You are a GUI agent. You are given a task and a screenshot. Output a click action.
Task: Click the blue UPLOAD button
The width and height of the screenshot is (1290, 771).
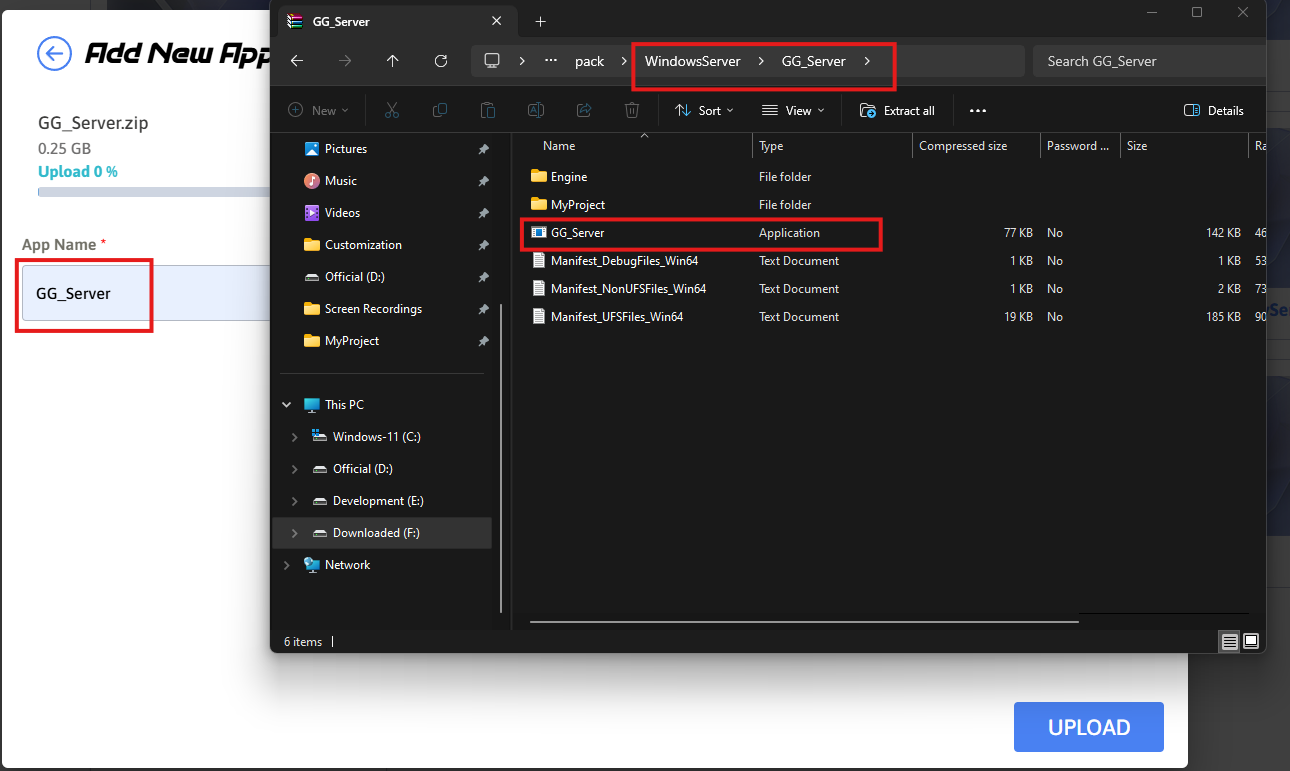1088,727
